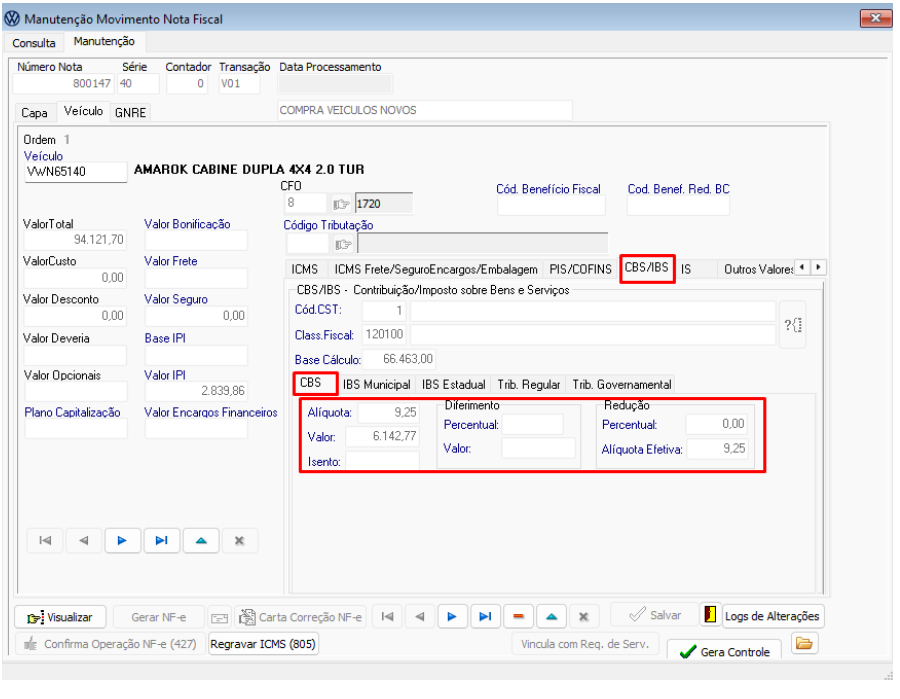Click the vehicle navigator up-arrow edit icon
900x699 pixels.
(200, 540)
